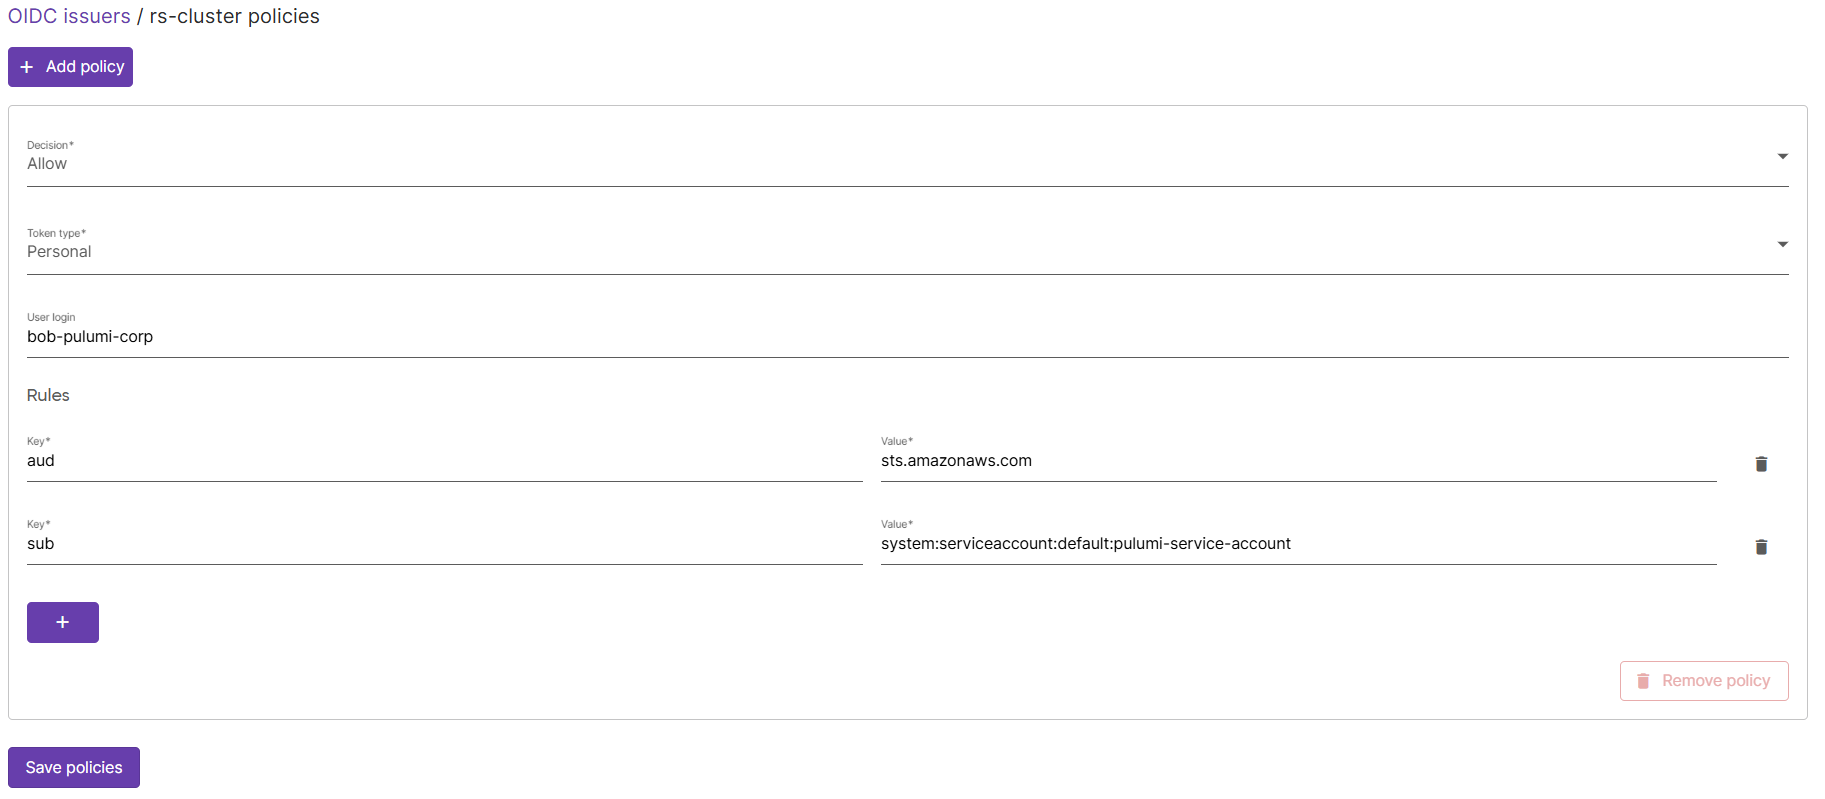Open the OIDC issuers breadcrumb link
Viewport: 1825px width, 799px height.
click(69, 16)
